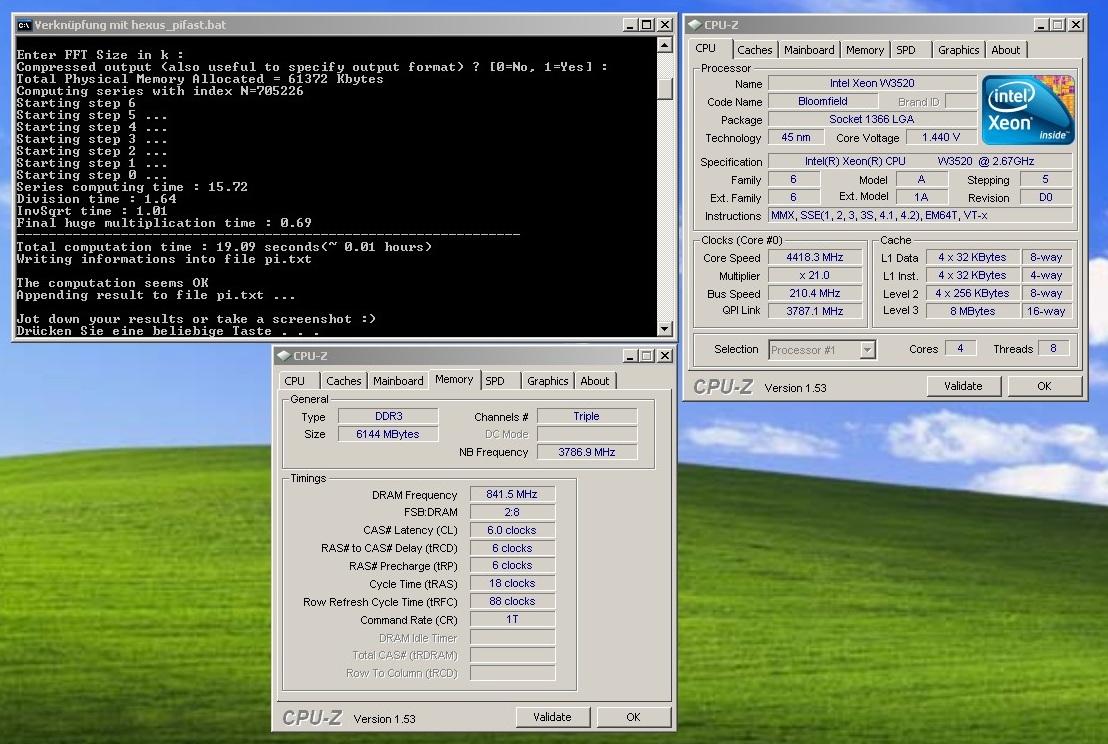Click the Core Voltage value 1.440 V
This screenshot has height=744, width=1108.
coord(941,137)
